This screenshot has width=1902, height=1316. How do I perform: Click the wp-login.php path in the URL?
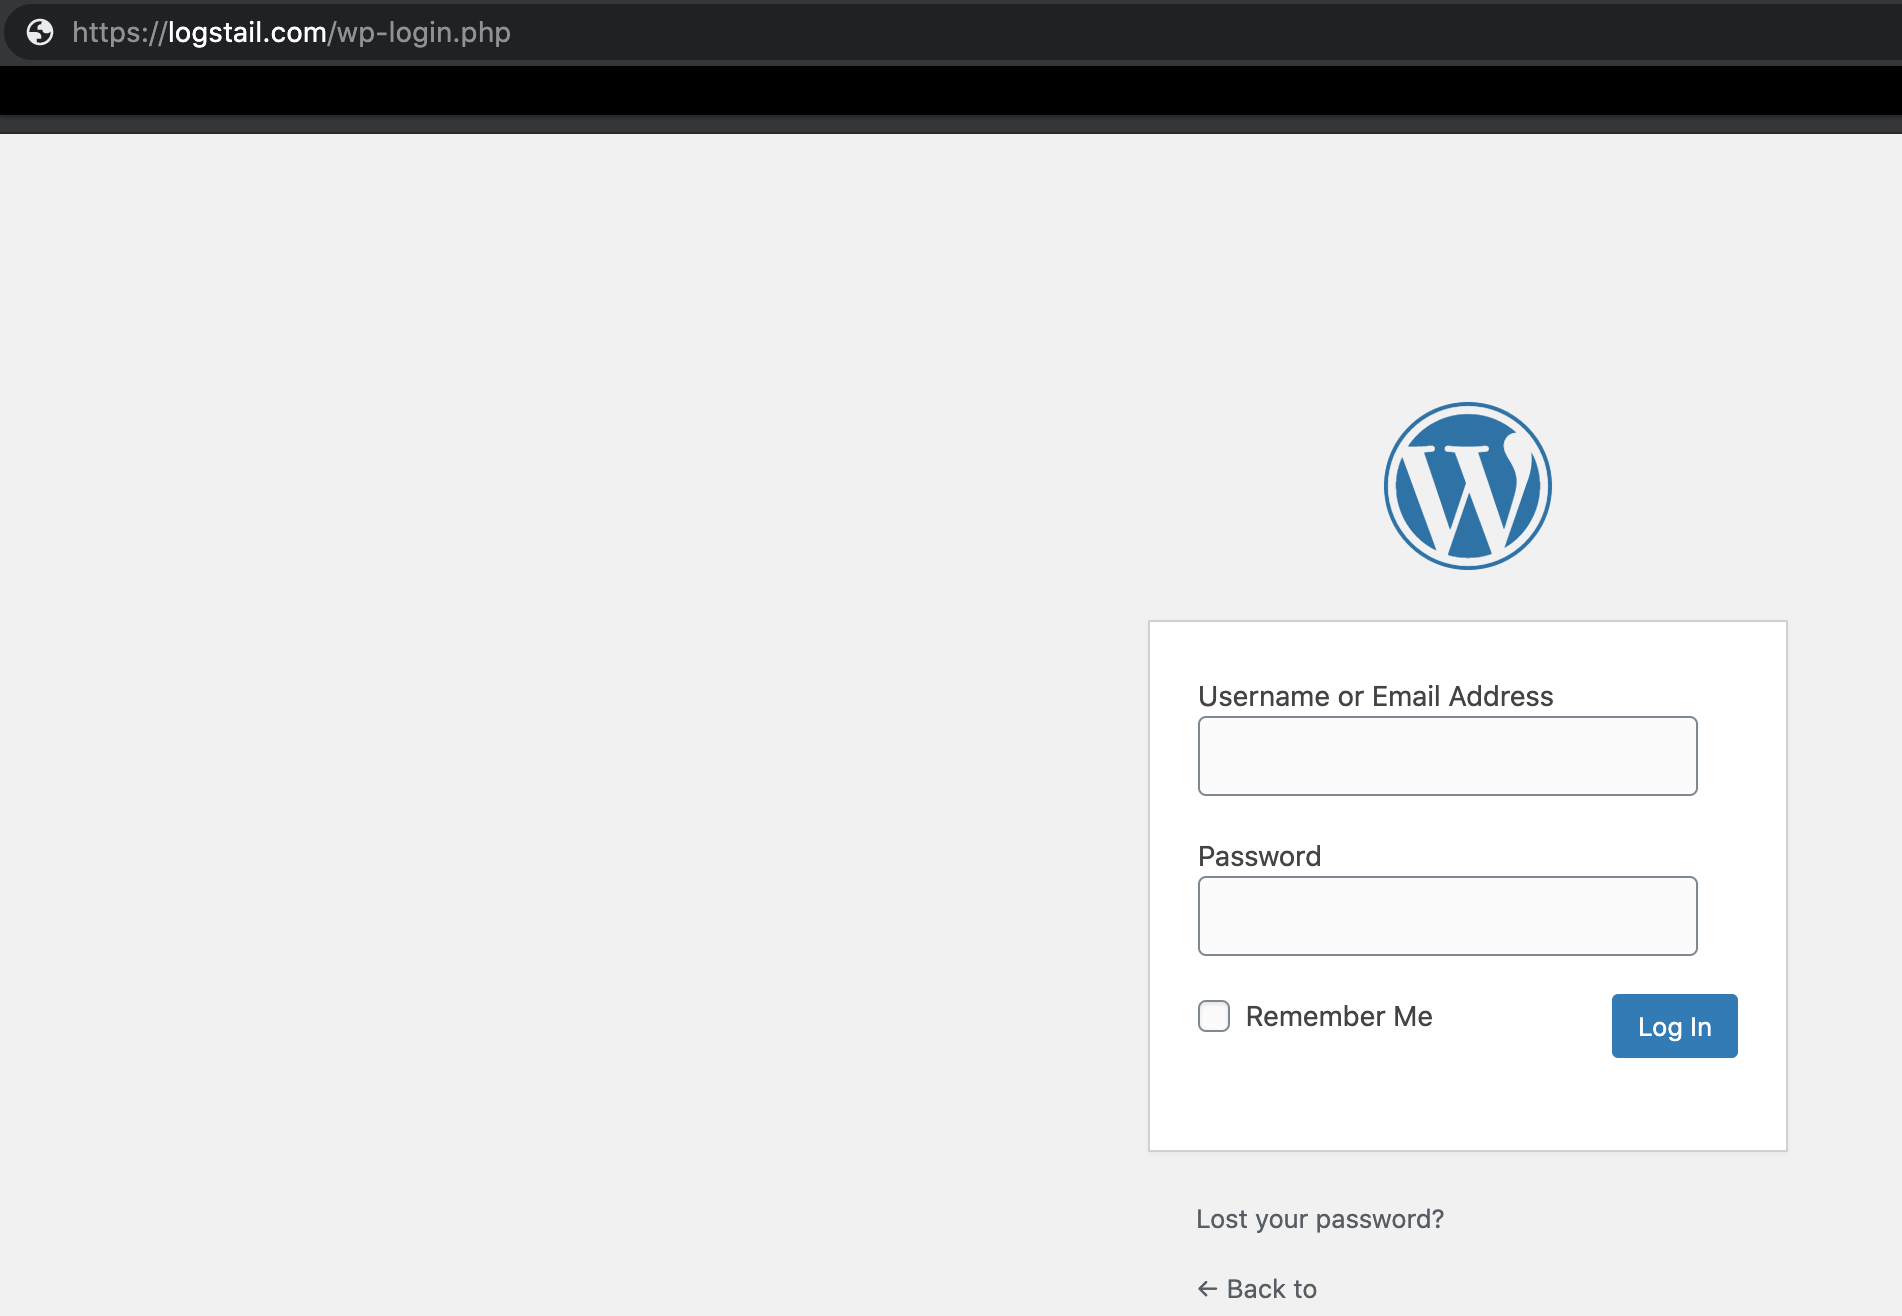pos(423,32)
